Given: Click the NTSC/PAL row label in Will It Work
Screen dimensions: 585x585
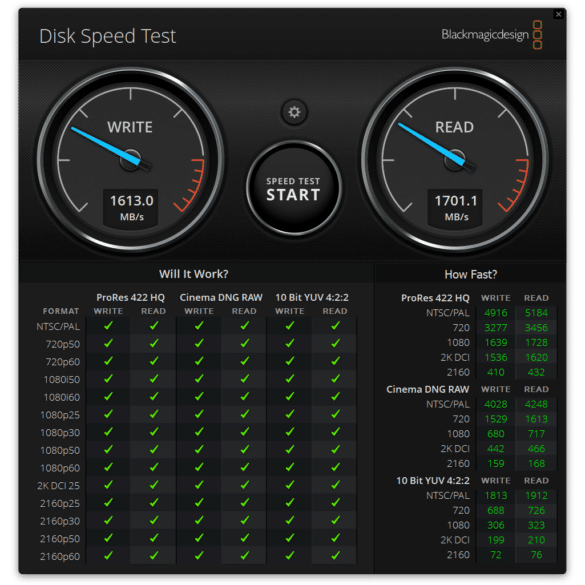Looking at the screenshot, I should (58, 327).
